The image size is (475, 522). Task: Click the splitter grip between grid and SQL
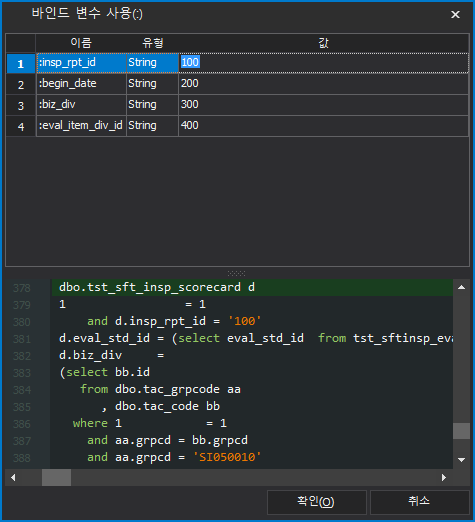(x=237, y=273)
